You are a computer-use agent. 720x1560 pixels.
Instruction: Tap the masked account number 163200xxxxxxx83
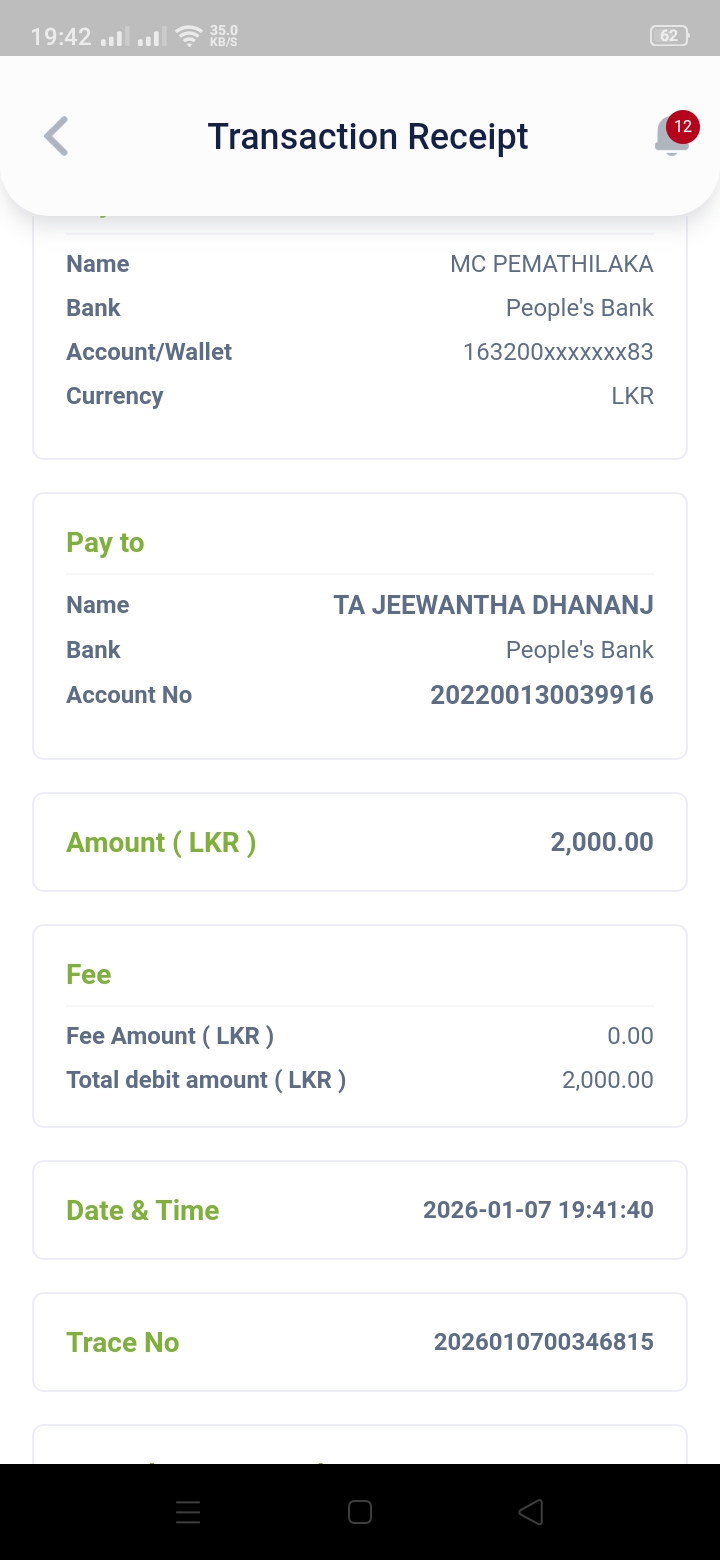pos(558,352)
